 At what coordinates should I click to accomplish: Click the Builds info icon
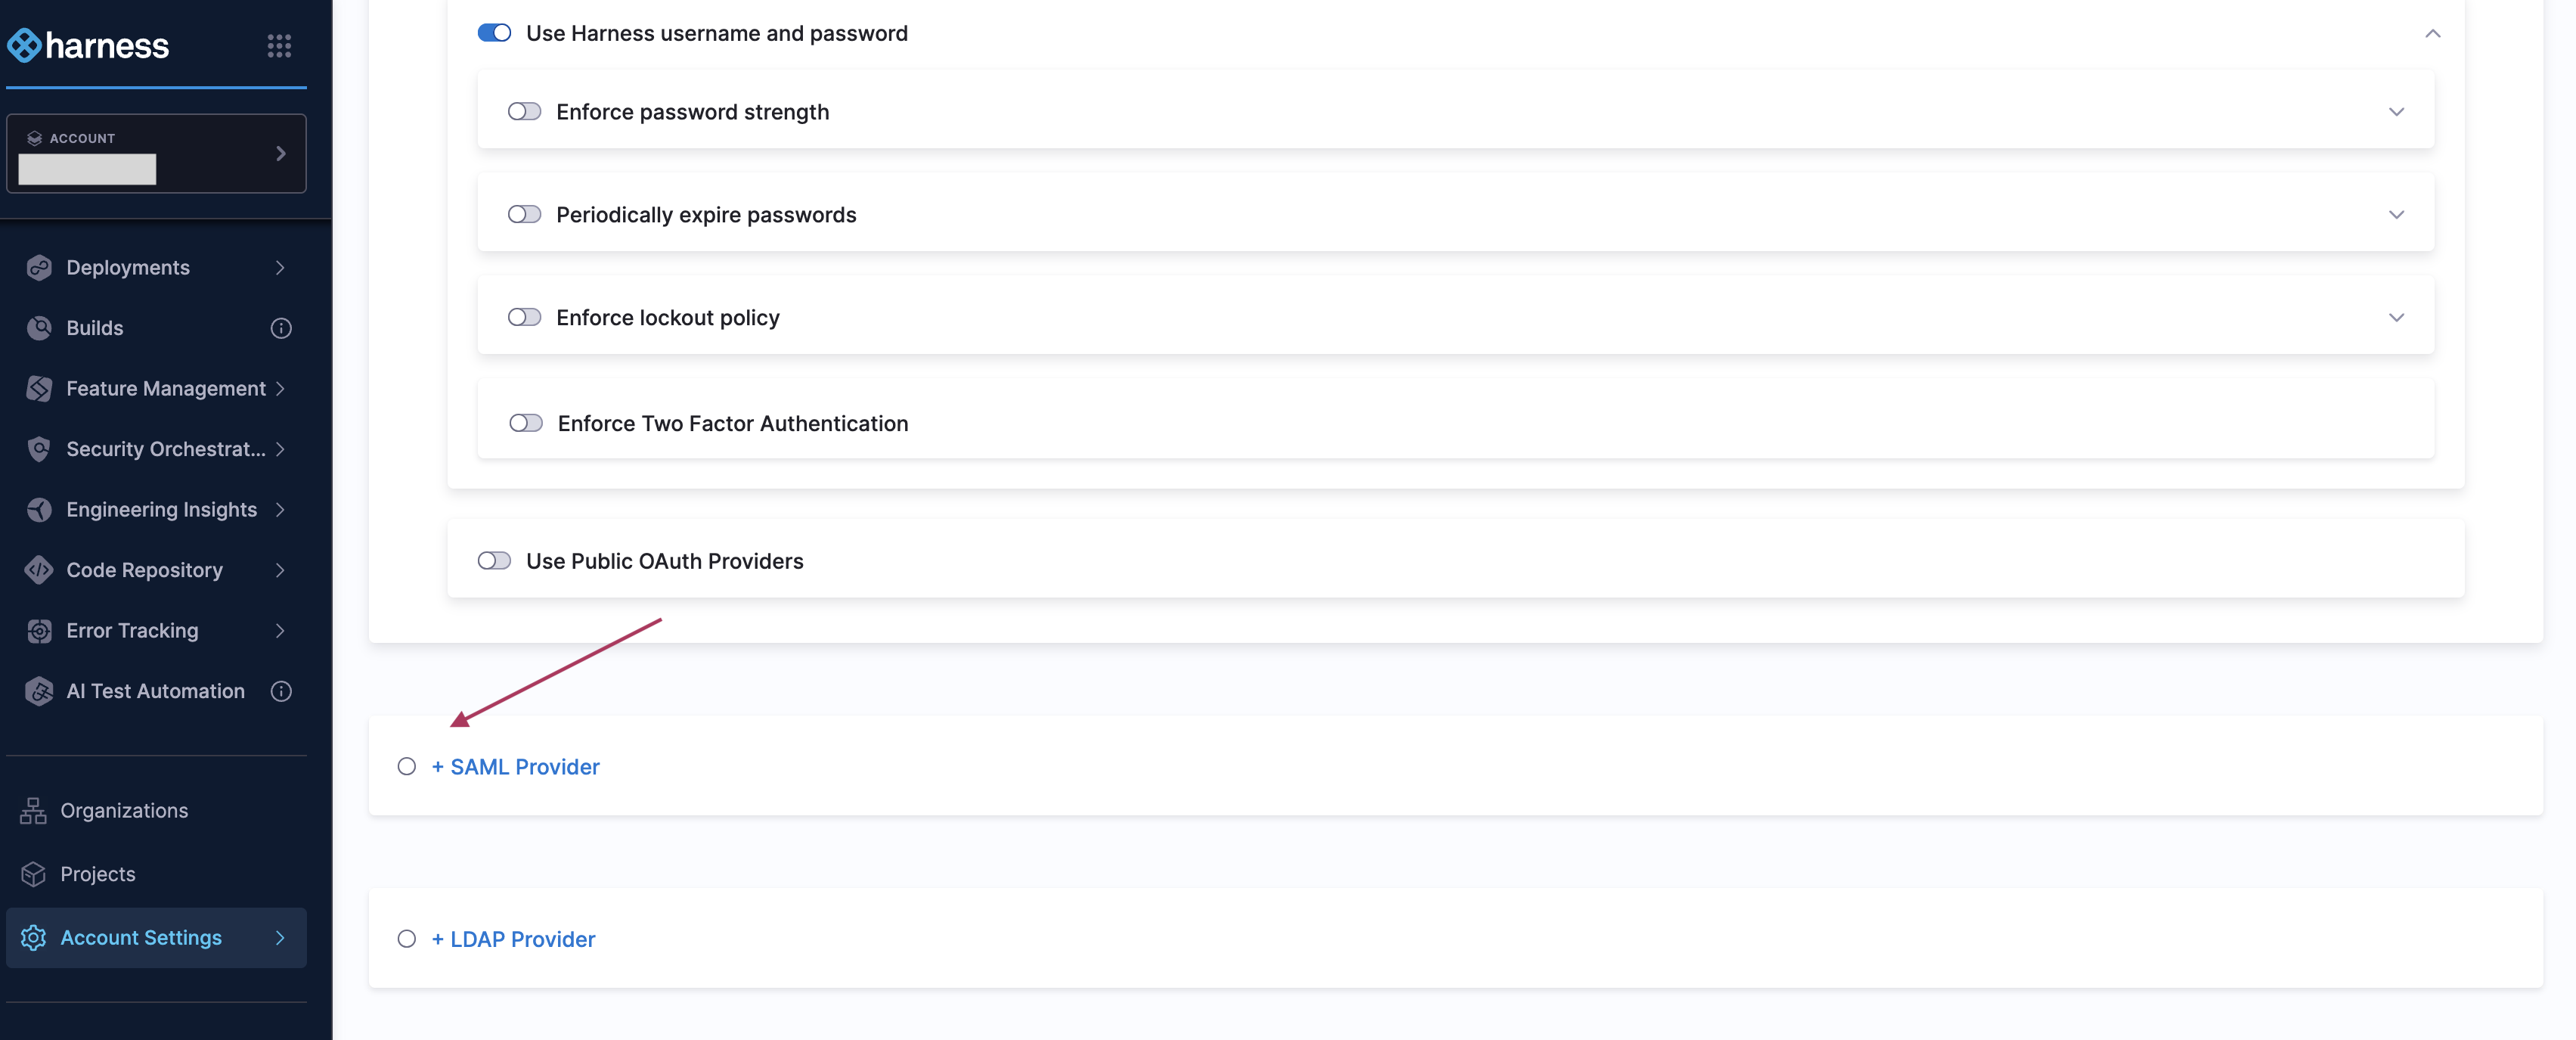click(281, 328)
